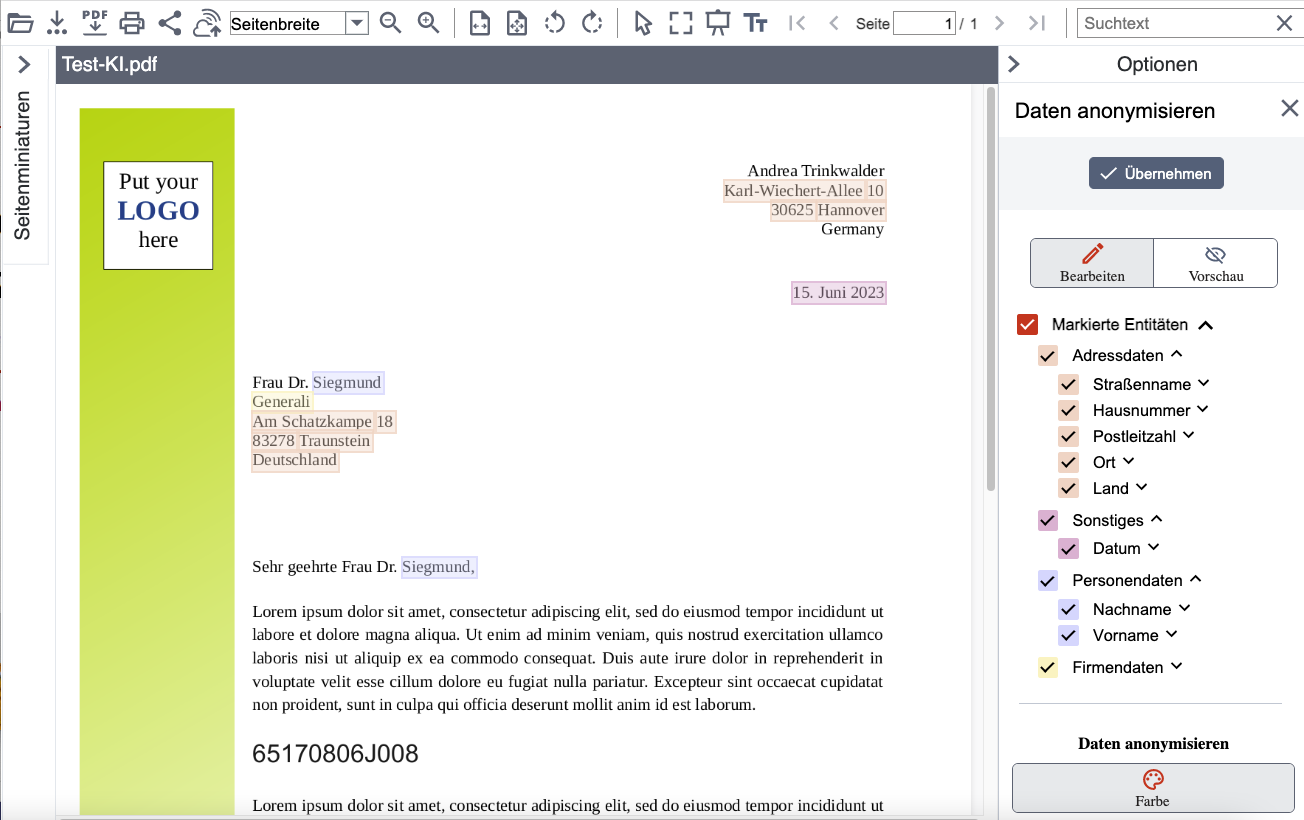
Task: Rotate page counterclockwise
Action: point(555,23)
